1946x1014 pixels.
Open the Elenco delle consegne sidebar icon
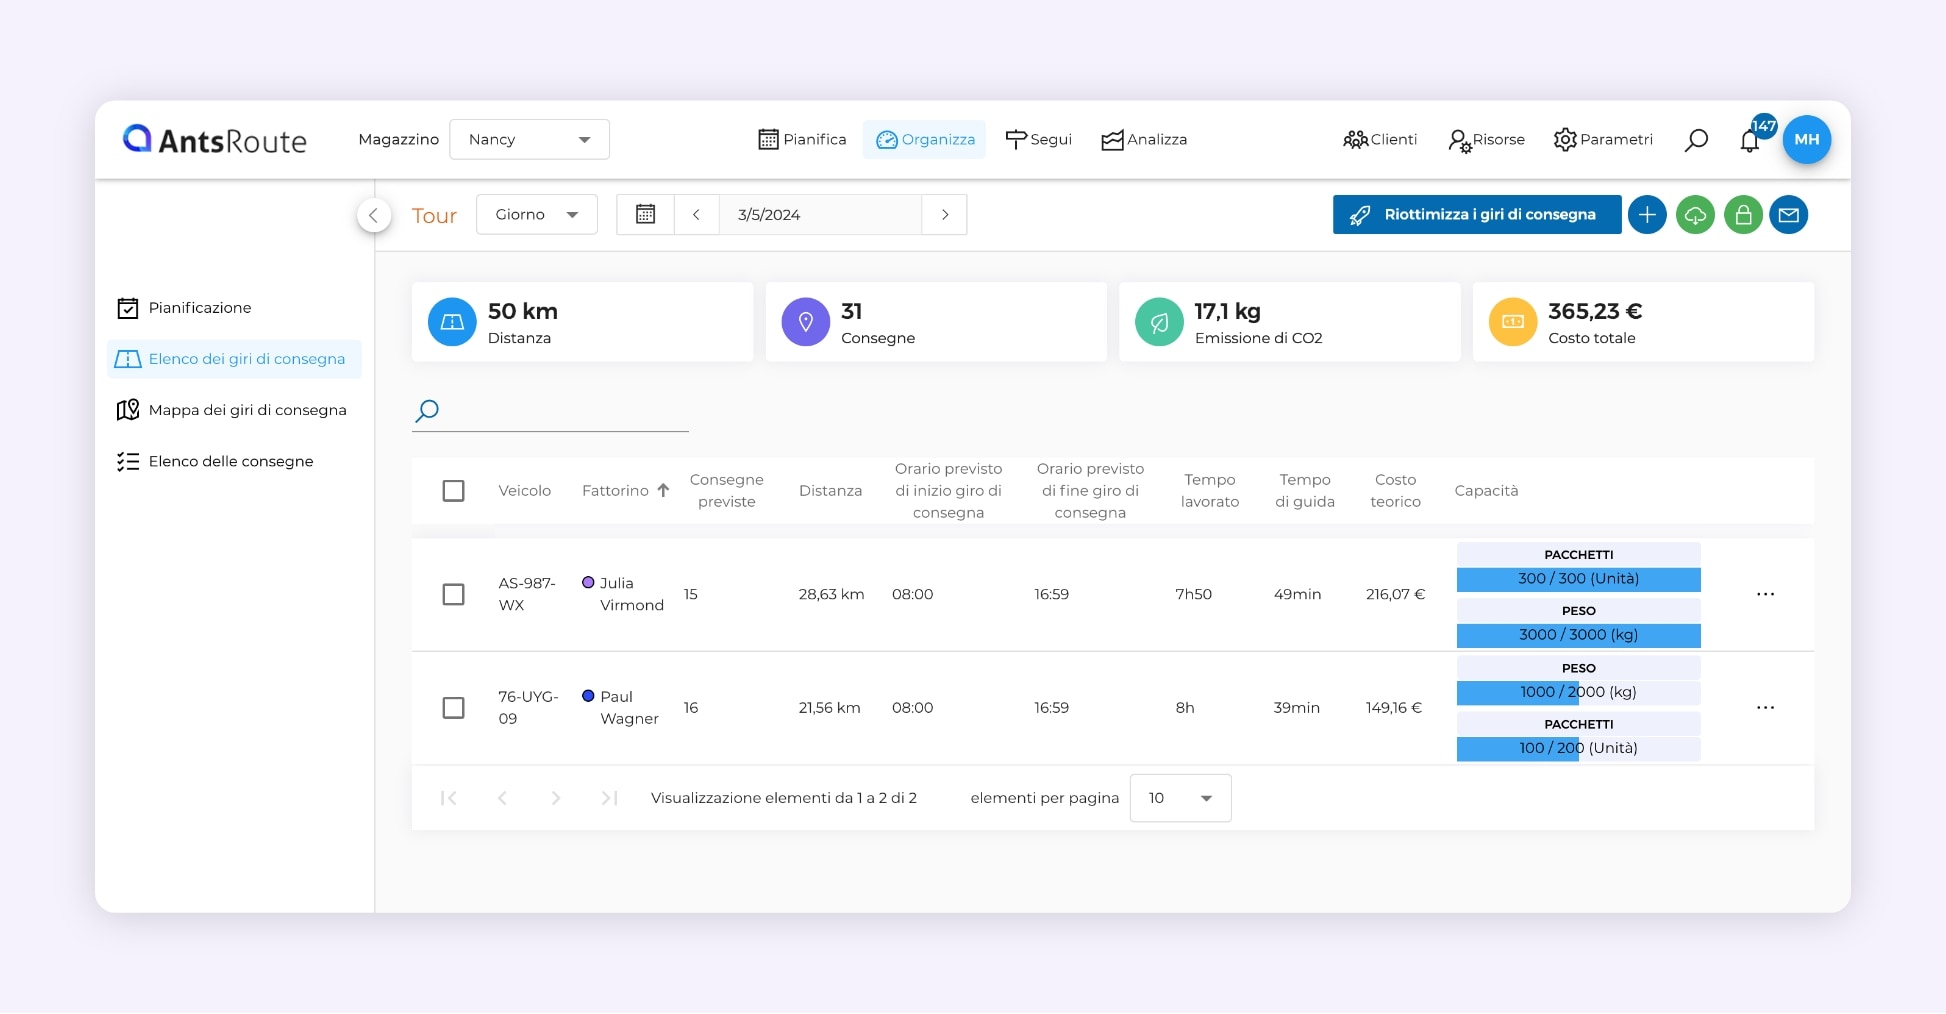click(128, 461)
